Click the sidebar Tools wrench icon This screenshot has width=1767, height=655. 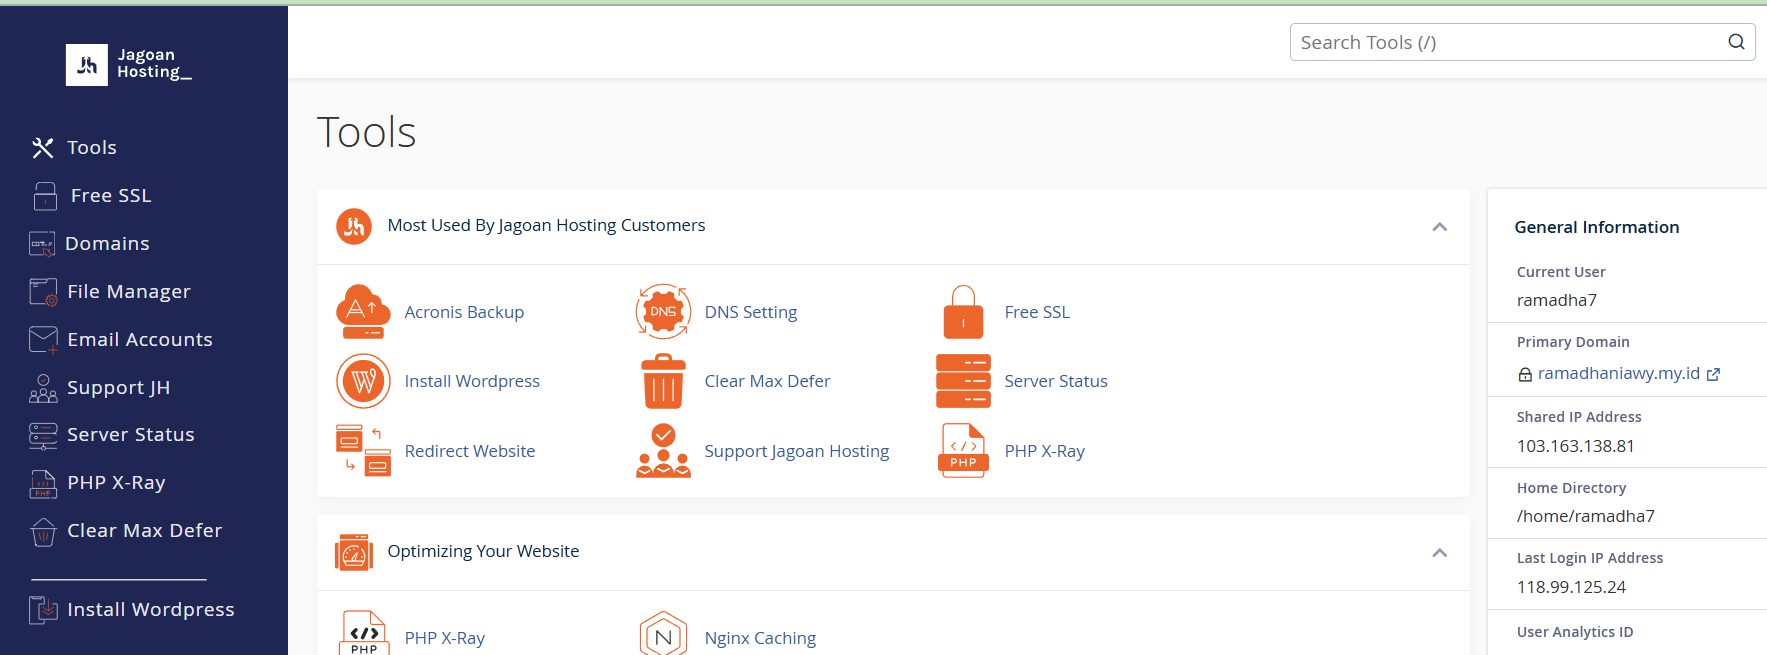(x=43, y=148)
